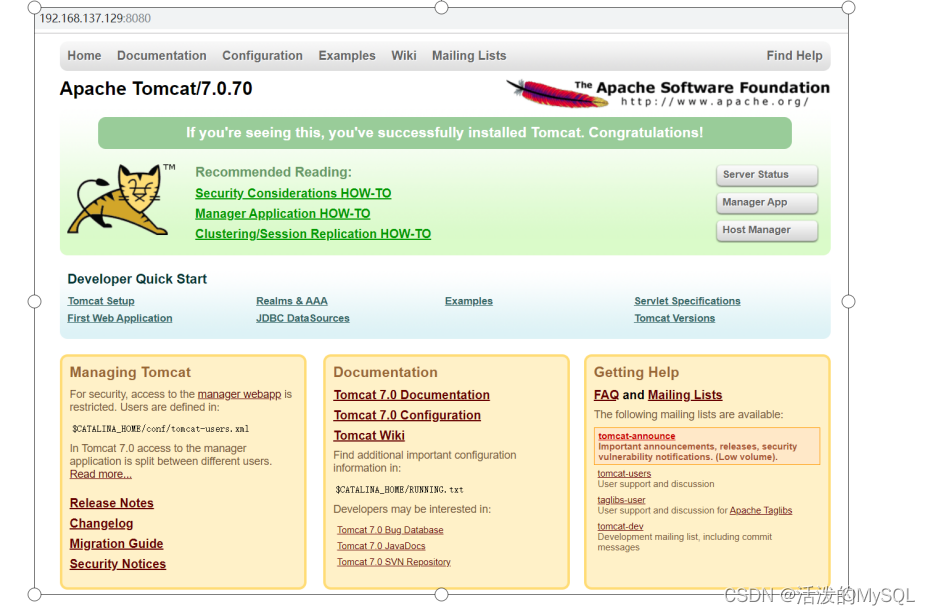This screenshot has width=930, height=615.
Task: Open the Realms & AAA link
Action: coord(292,301)
